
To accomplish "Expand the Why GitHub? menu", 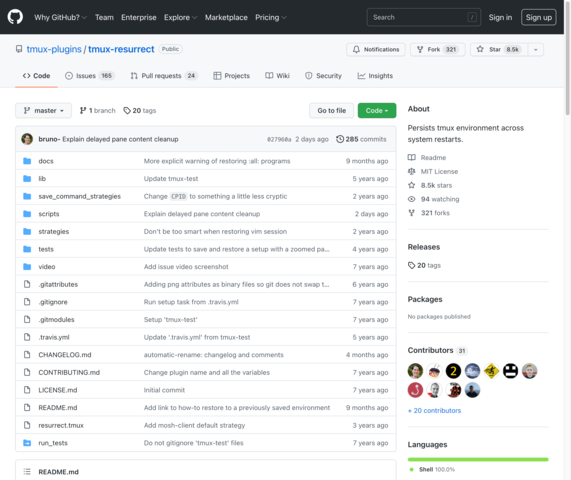I will click(x=60, y=17).
